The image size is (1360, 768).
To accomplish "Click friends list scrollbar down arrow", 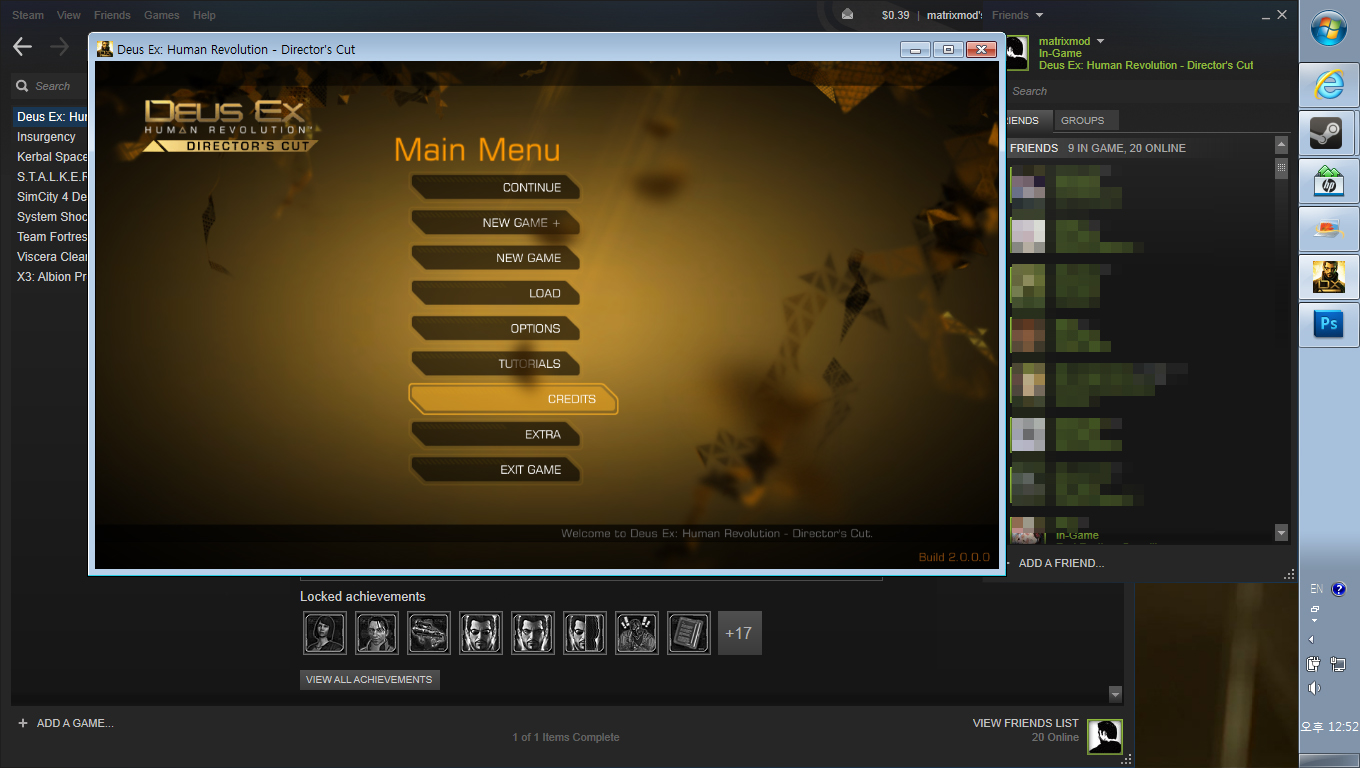I will point(1282,535).
